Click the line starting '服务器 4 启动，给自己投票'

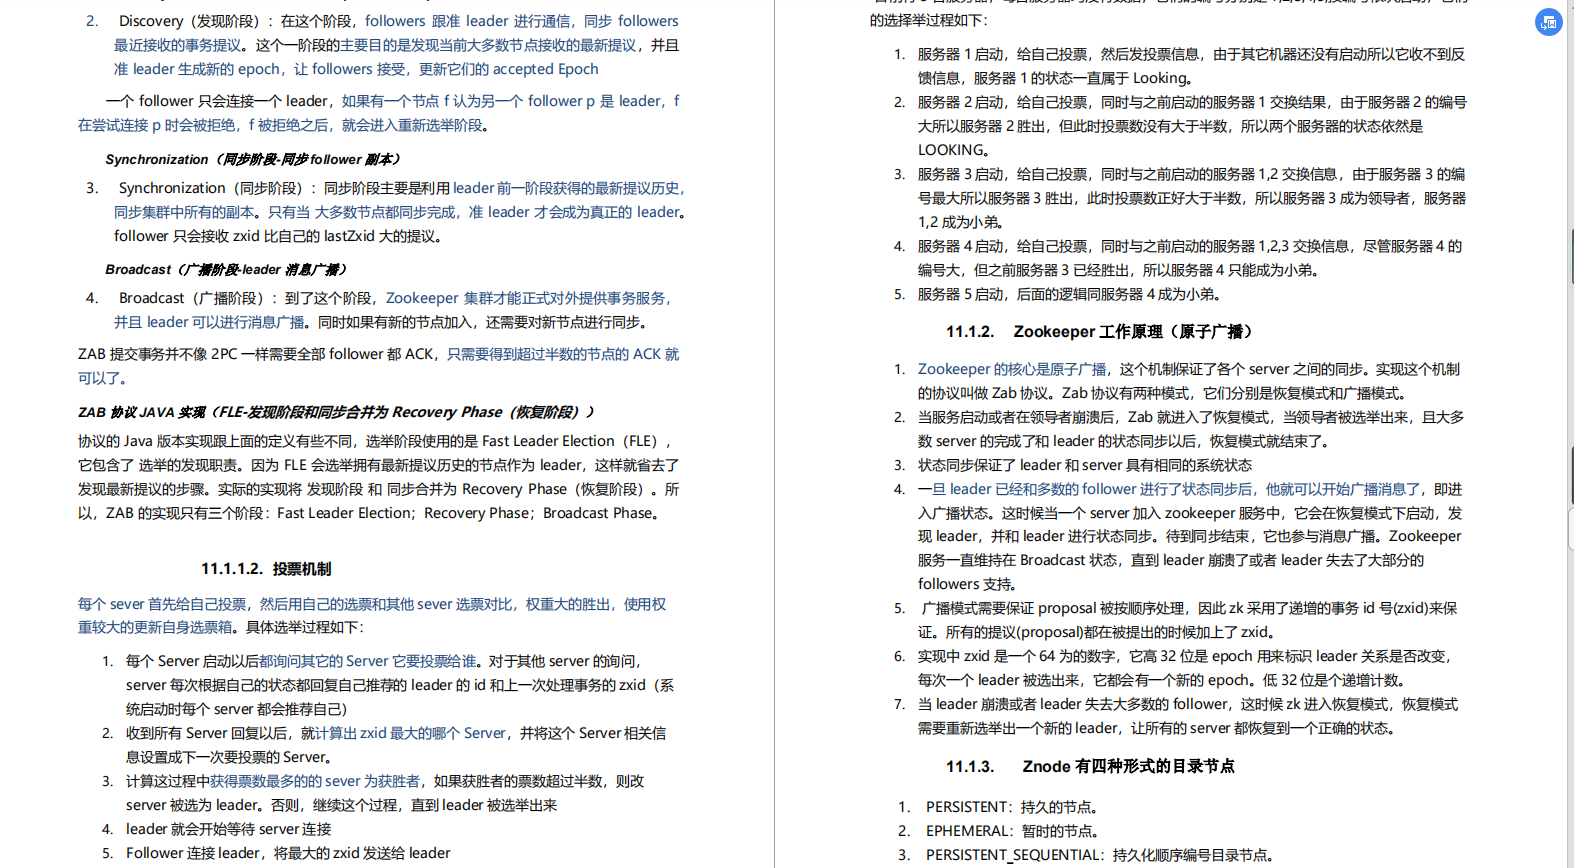pyautogui.click(x=1190, y=246)
